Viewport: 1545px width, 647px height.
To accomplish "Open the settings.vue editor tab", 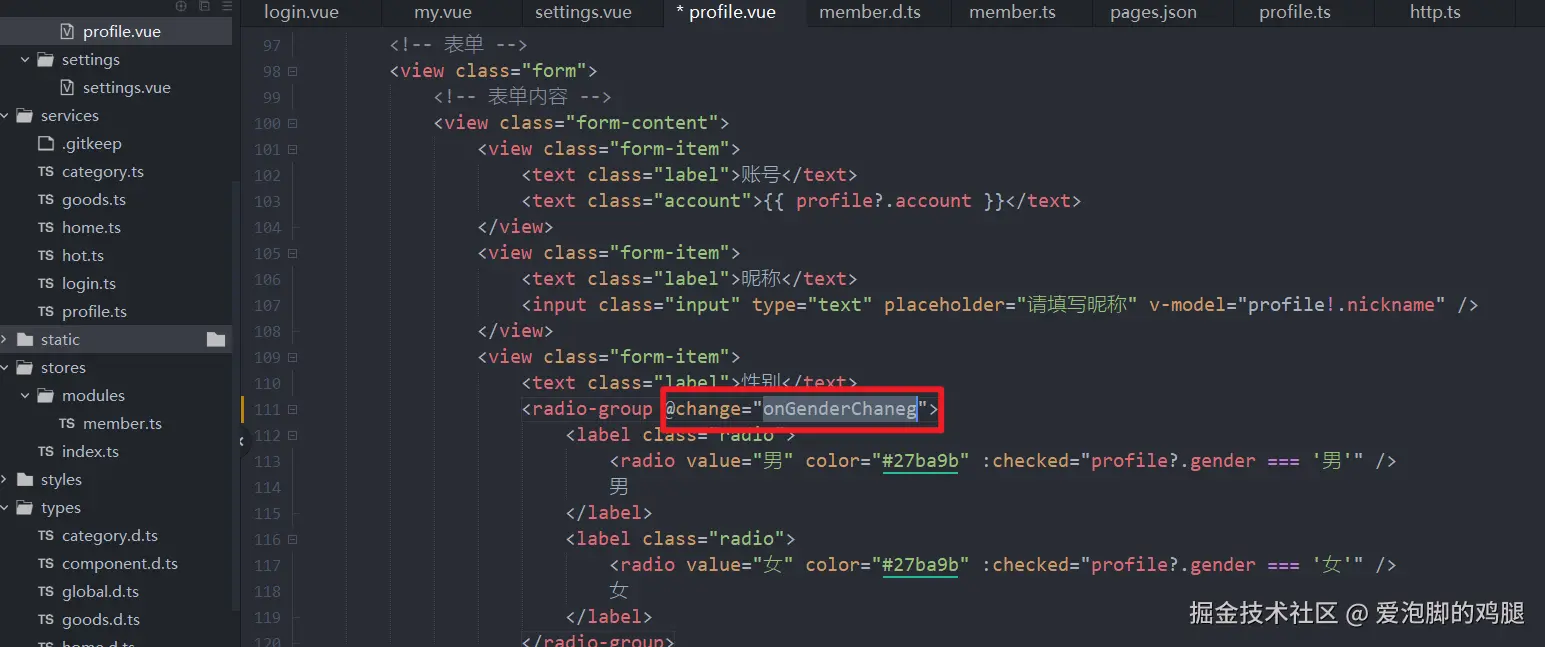I will click(583, 13).
